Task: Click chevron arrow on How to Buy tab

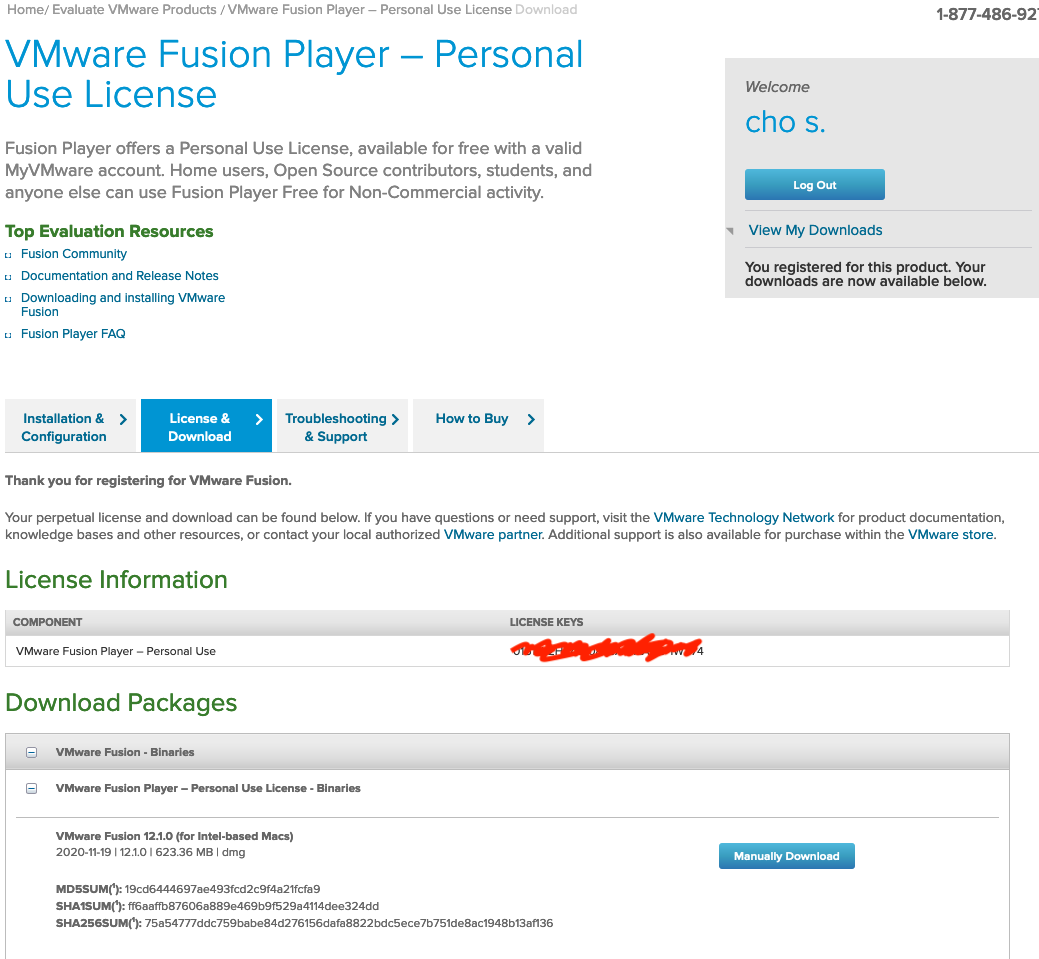Action: [531, 419]
